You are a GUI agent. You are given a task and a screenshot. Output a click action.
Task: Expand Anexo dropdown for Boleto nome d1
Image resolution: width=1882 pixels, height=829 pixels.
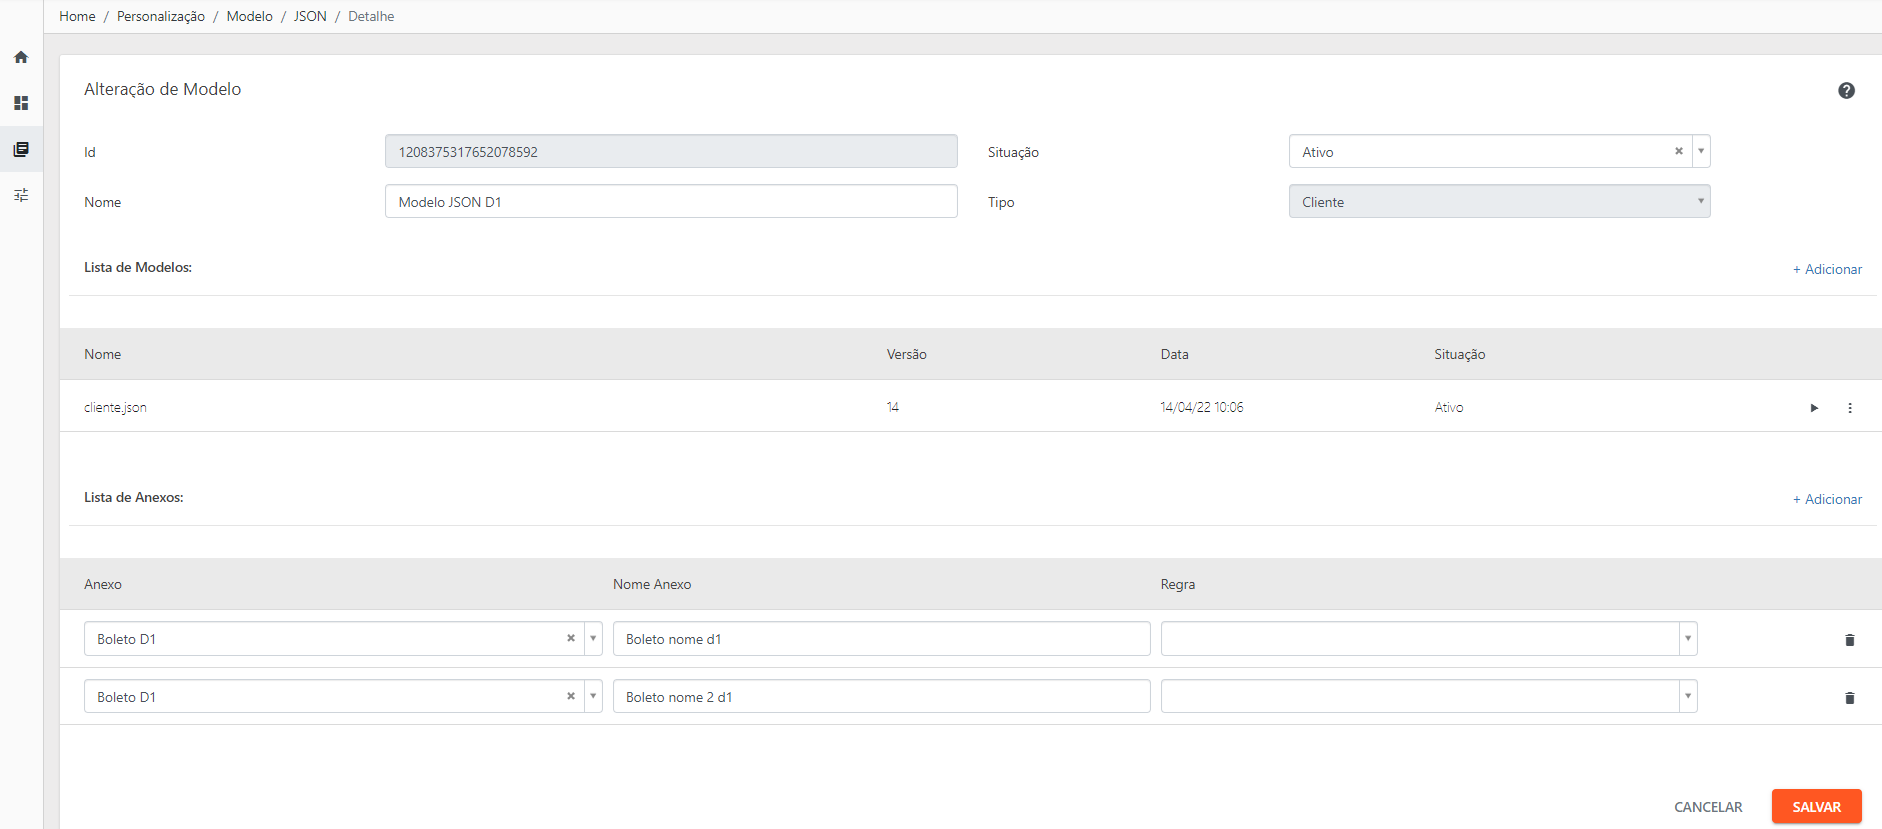tap(593, 638)
